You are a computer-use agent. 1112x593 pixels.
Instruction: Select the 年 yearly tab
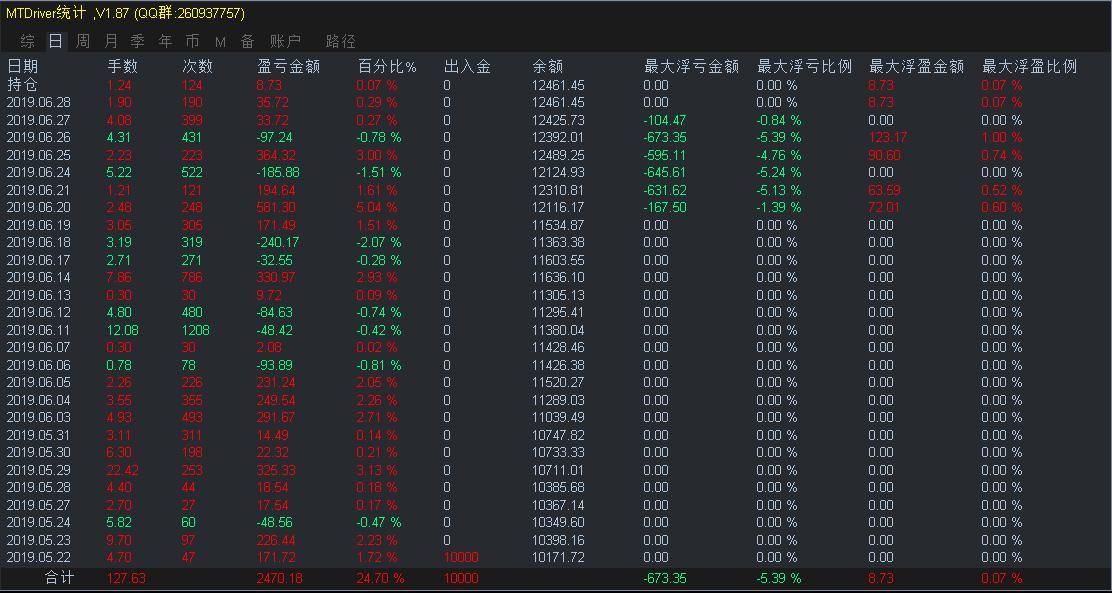click(x=165, y=41)
